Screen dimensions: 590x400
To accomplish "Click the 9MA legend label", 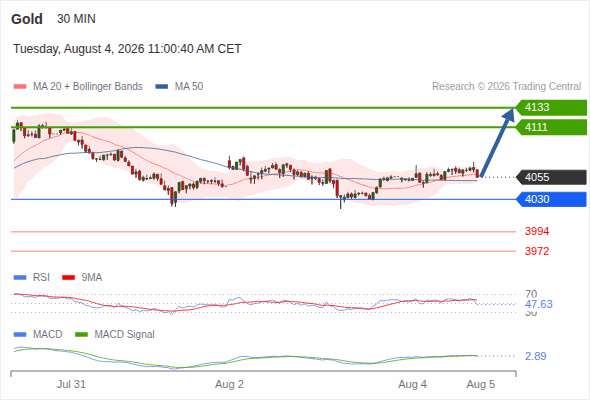I will (92, 277).
